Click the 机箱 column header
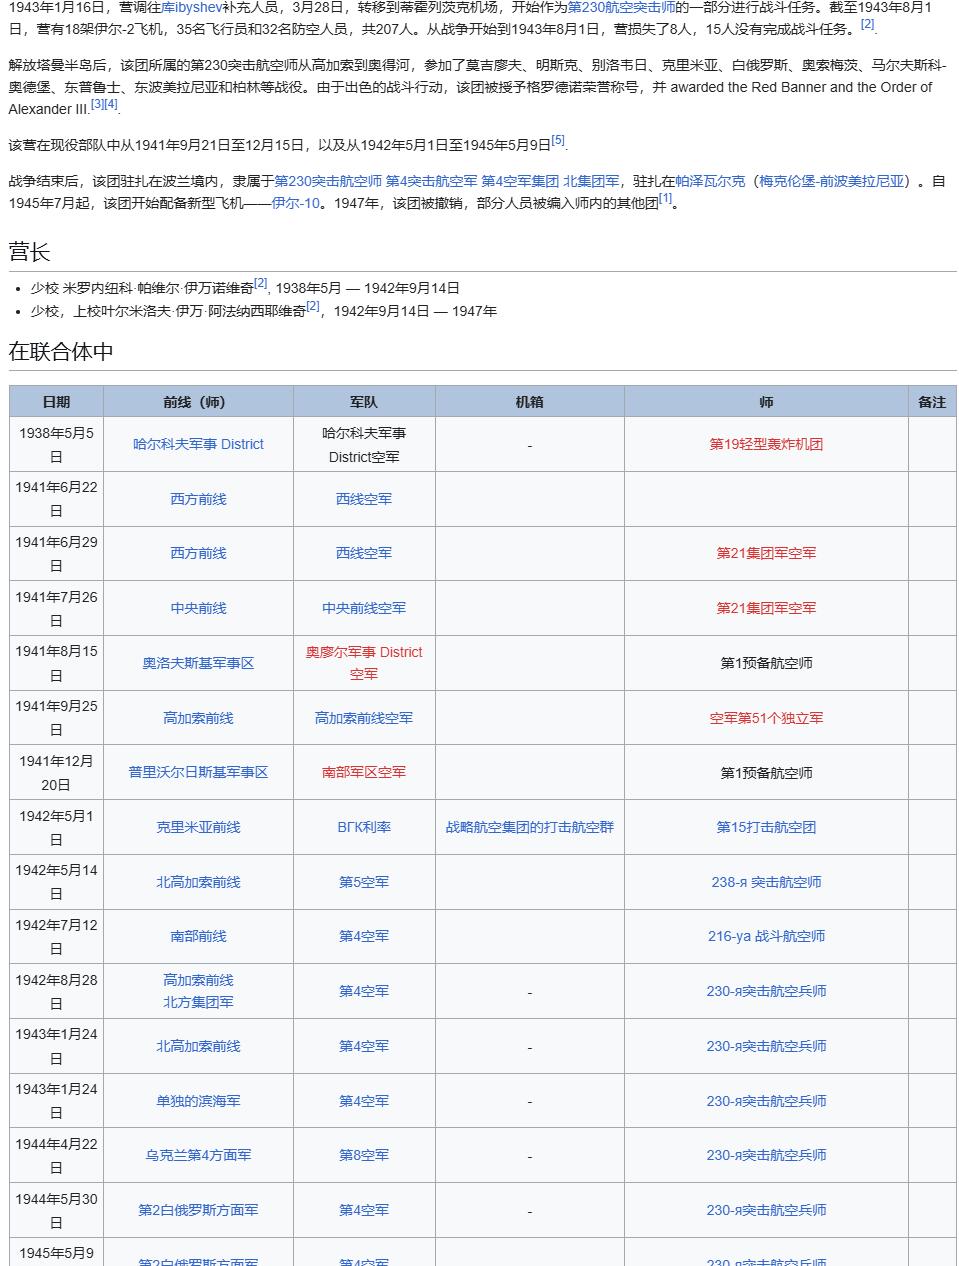 click(529, 402)
